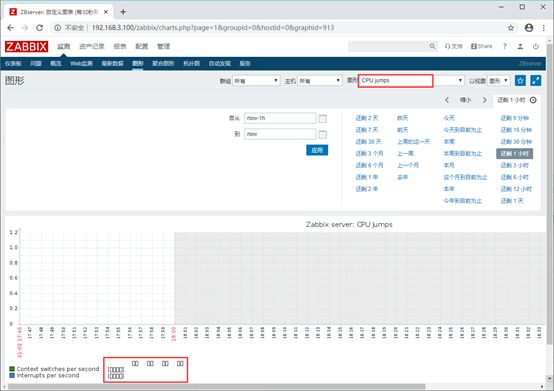Select the 最近 1 天 time range
This screenshot has width=554, height=391.
click(x=512, y=201)
